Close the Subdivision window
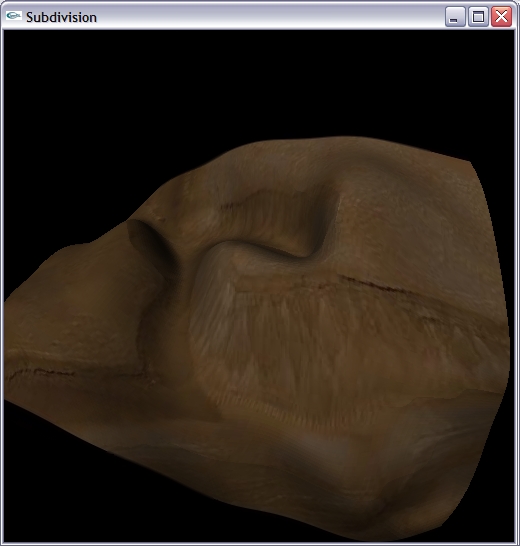This screenshot has height=546, width=520. [x=501, y=16]
